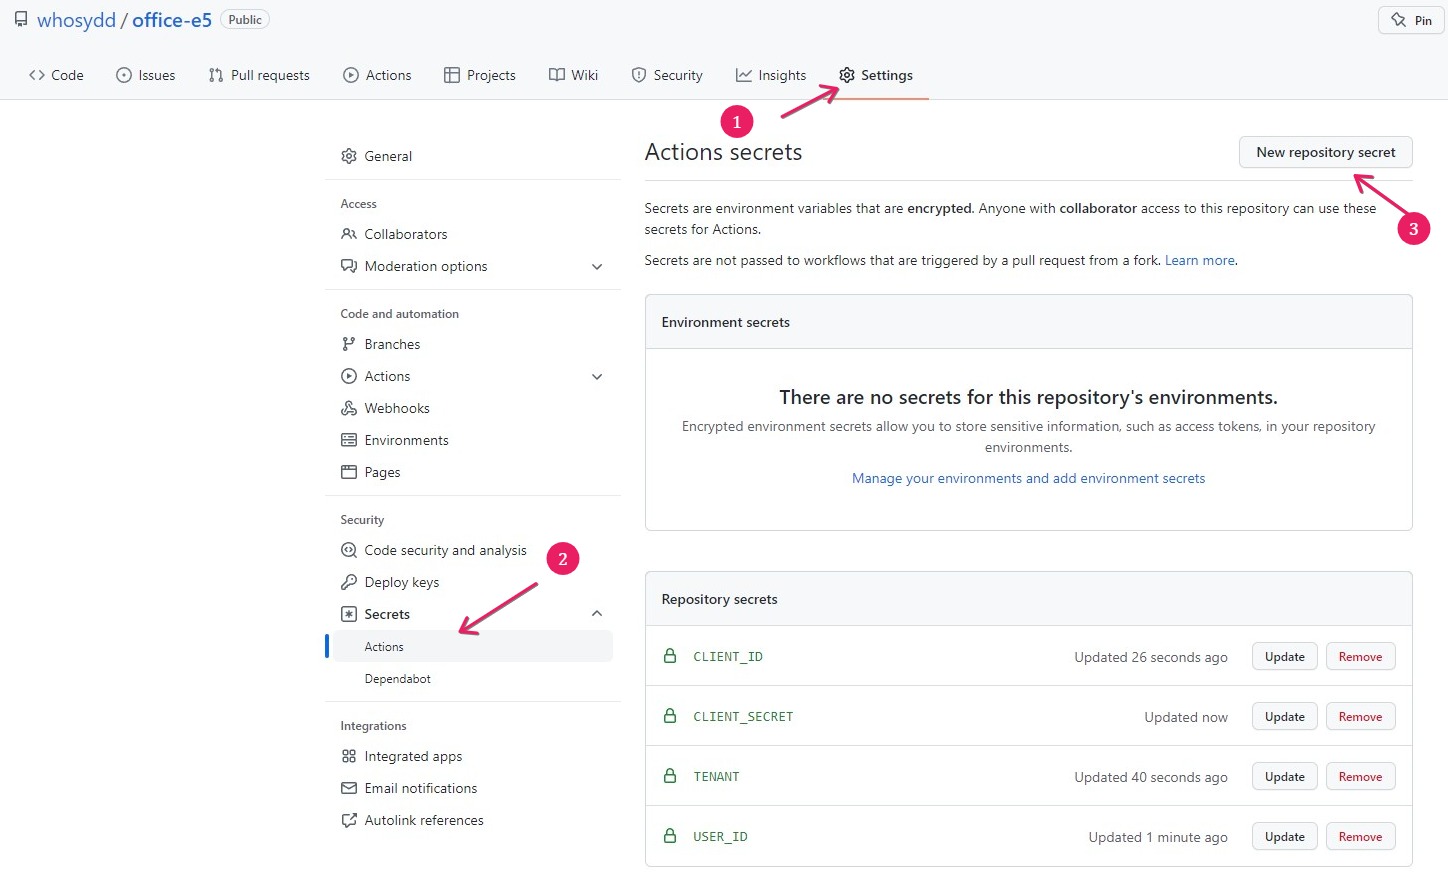Expand the sidebar Actions chevron

click(x=597, y=377)
